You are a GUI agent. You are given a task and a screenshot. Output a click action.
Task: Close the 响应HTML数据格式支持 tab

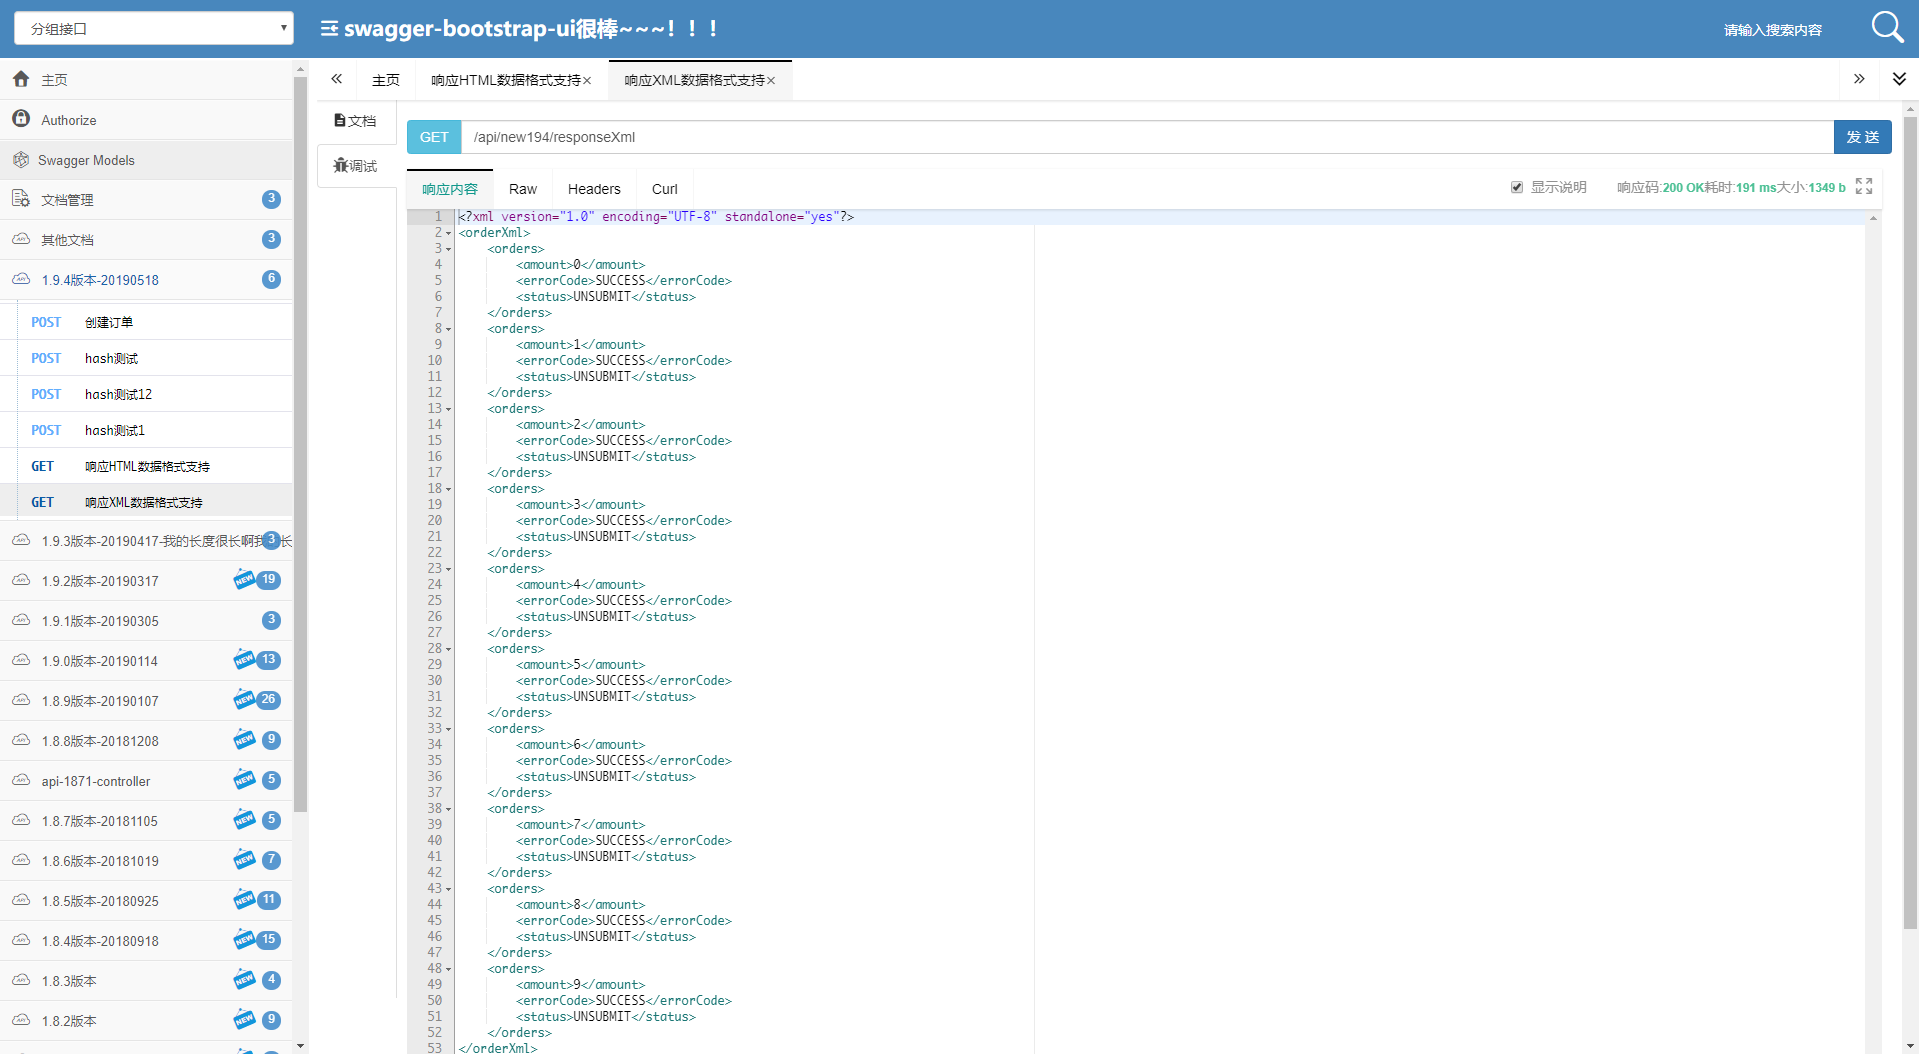587,80
